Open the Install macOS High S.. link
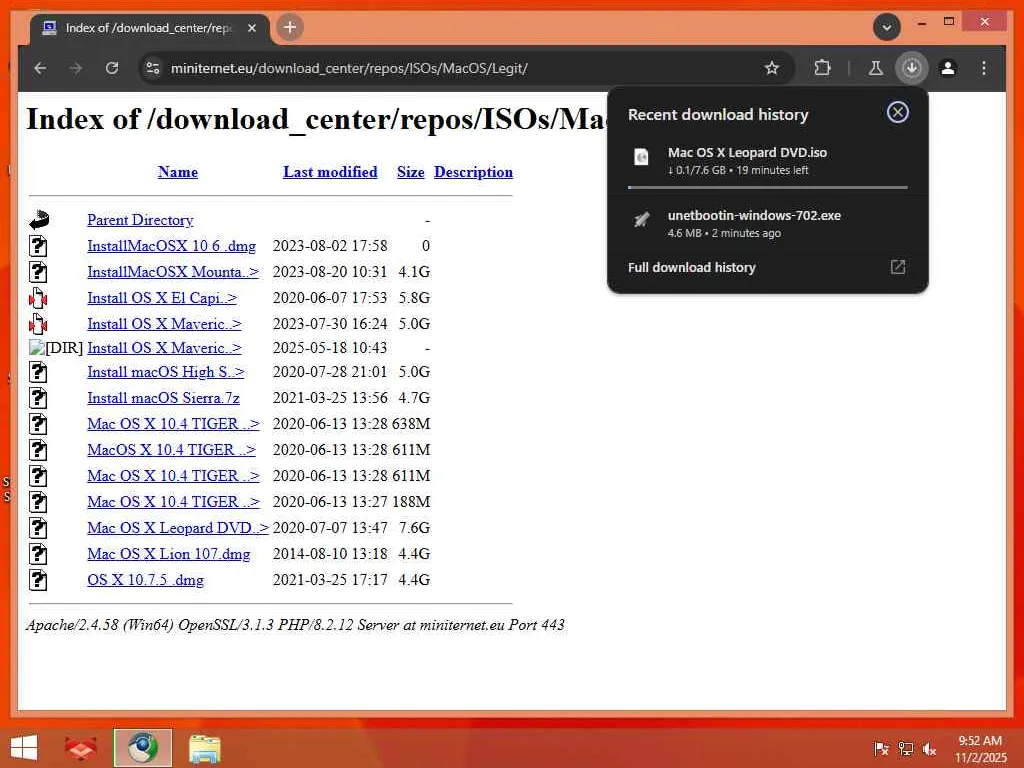Screen dimensions: 1024x768 (166, 372)
